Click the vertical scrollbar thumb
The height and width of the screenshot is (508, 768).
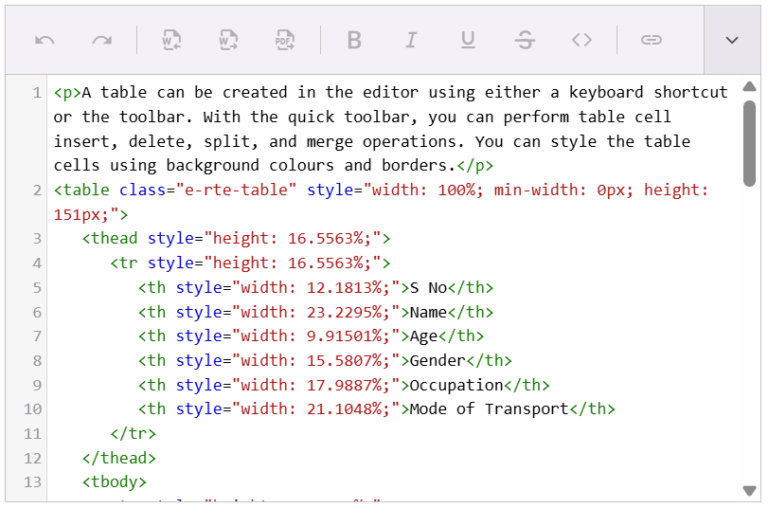click(749, 142)
